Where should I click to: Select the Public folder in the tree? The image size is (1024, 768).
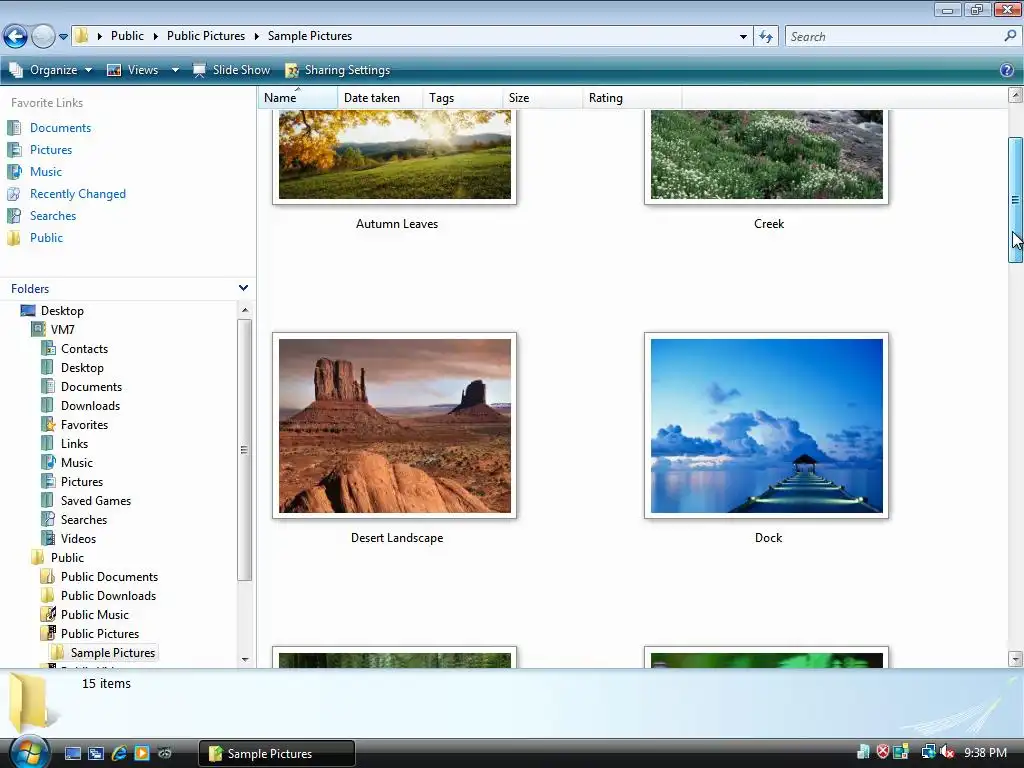click(x=67, y=558)
